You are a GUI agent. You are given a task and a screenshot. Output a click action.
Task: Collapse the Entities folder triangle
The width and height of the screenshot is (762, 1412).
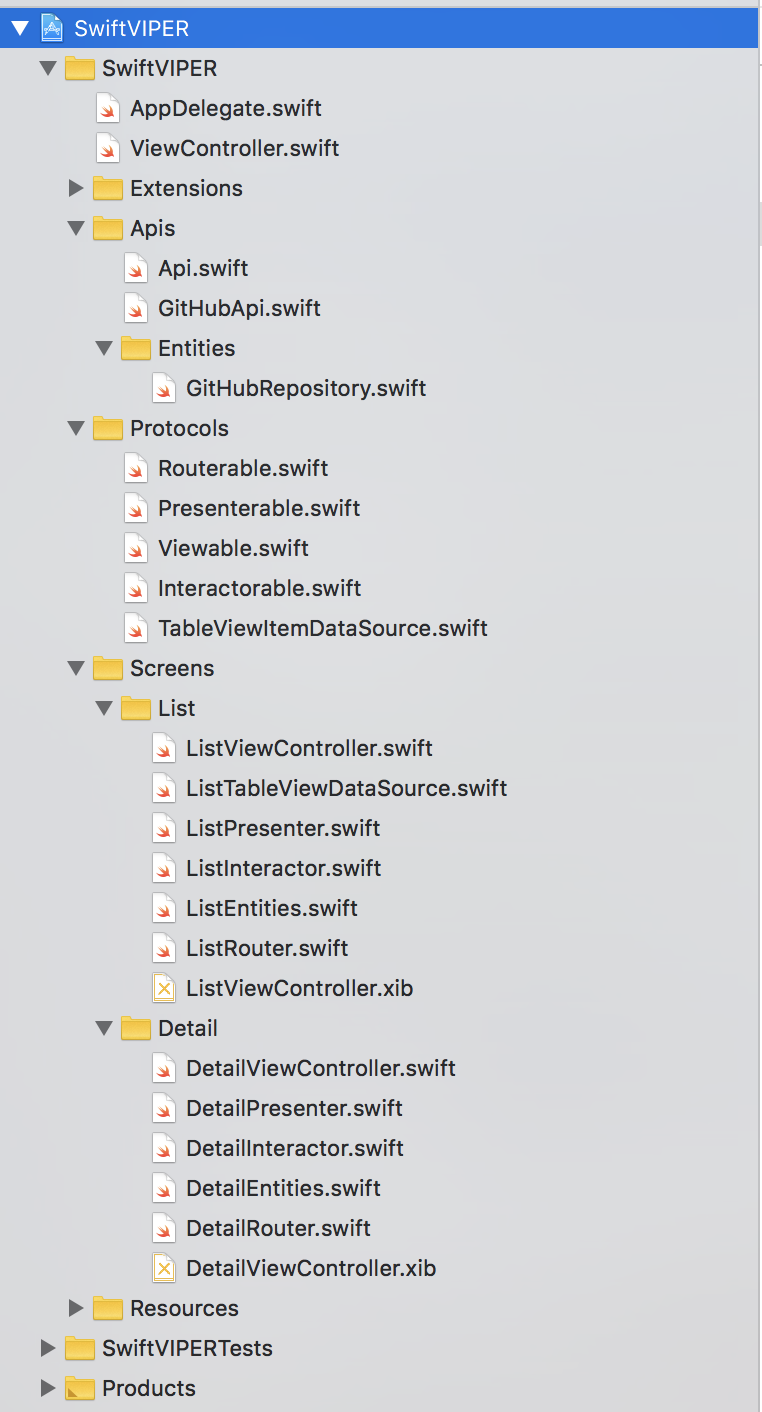103,349
